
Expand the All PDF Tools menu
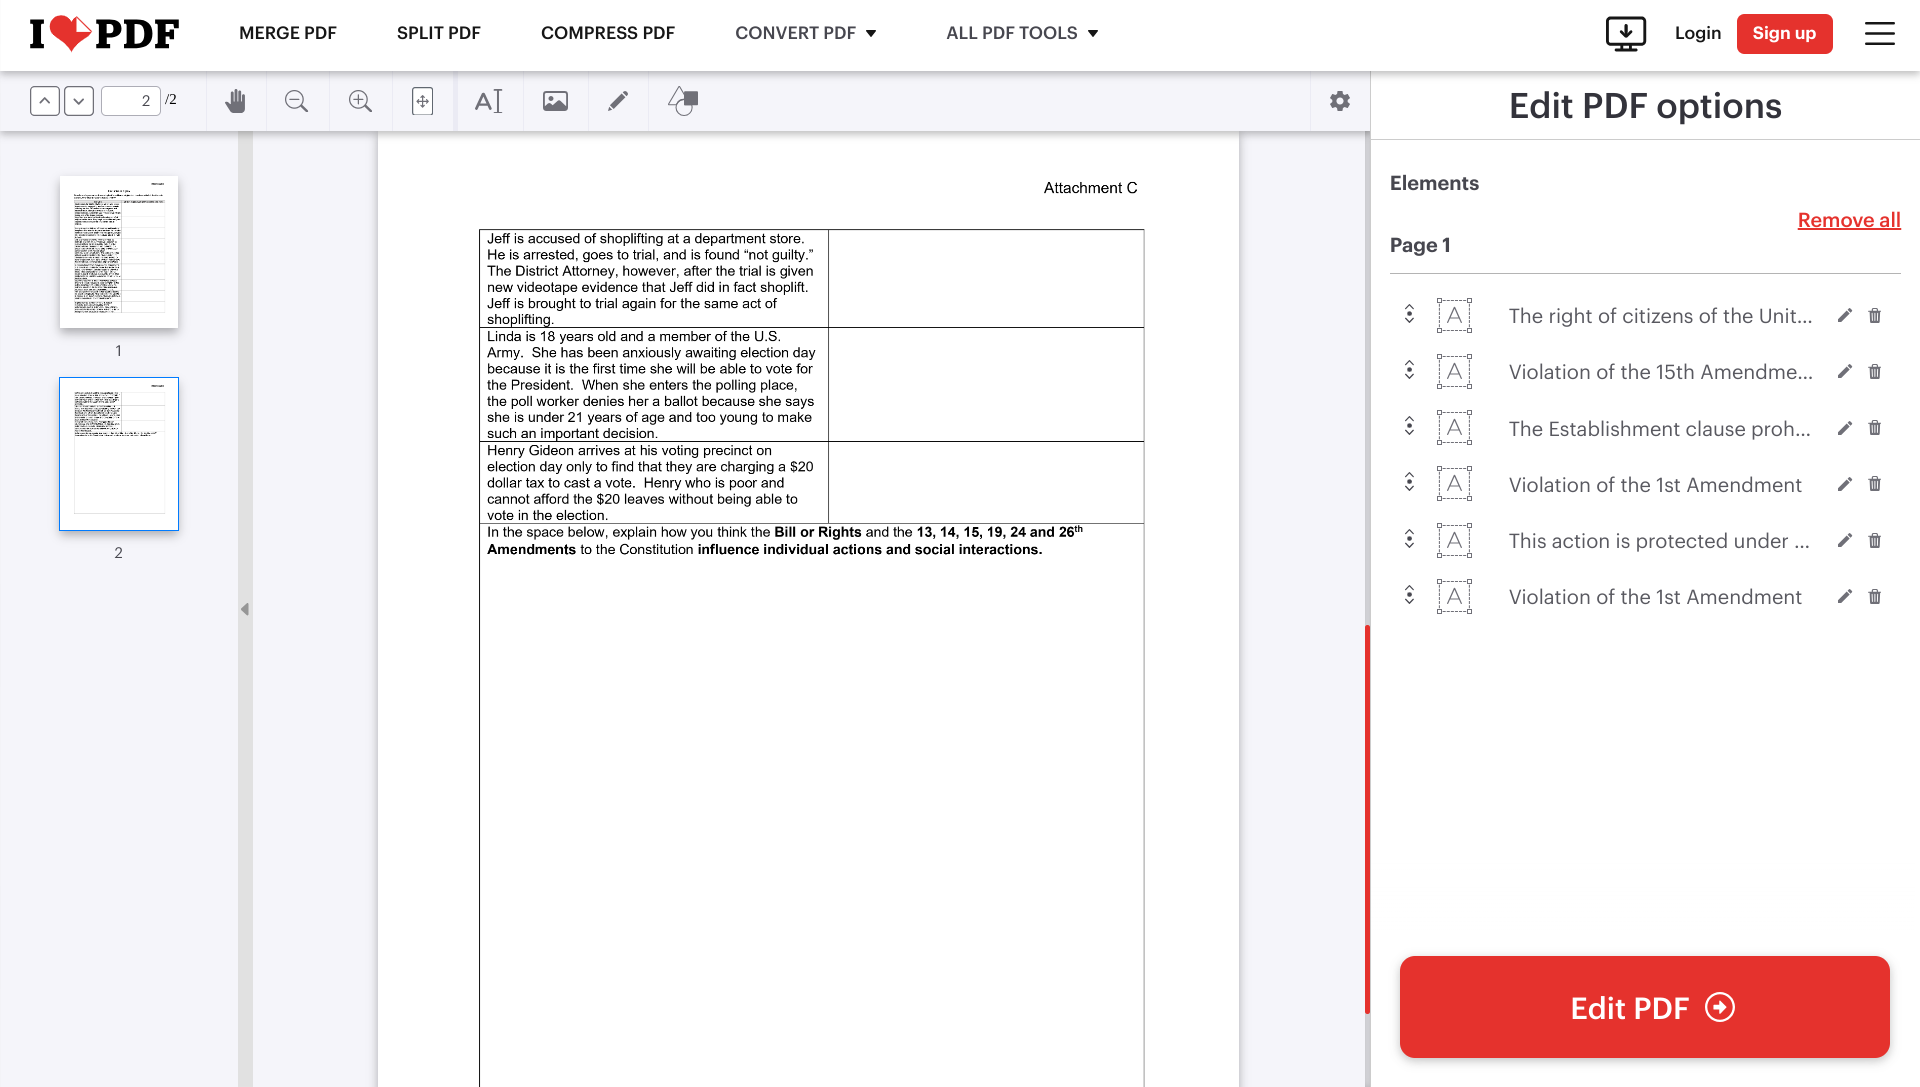(x=1021, y=33)
